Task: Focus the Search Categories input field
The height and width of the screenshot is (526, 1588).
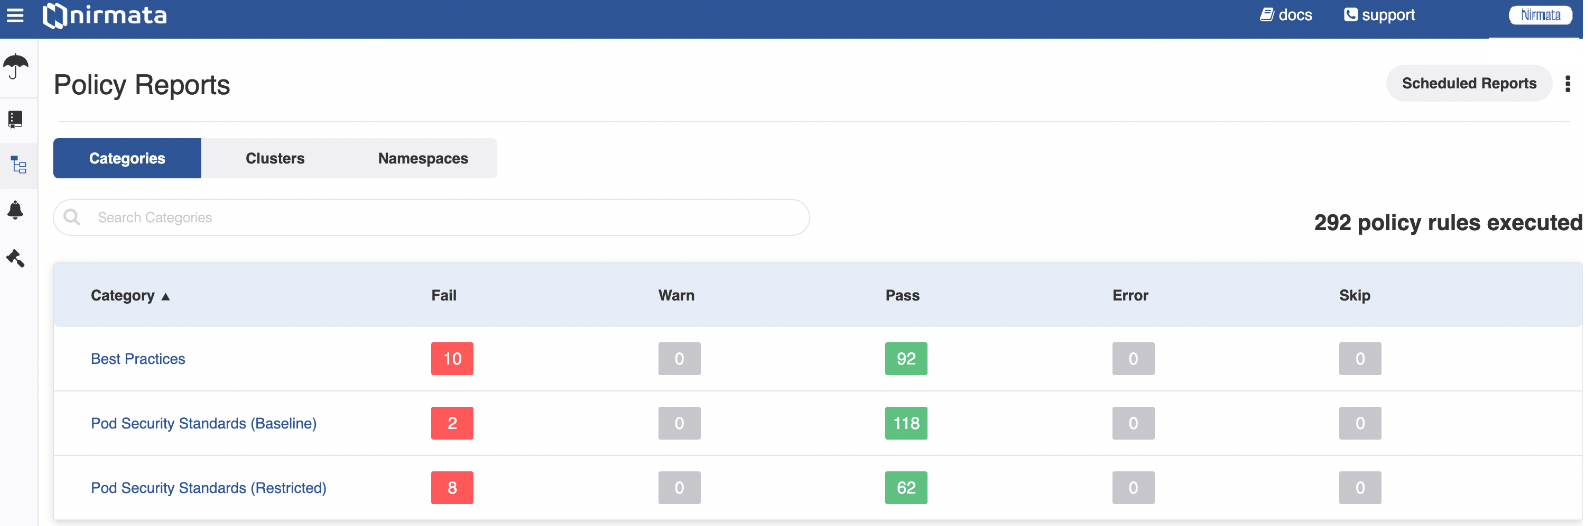Action: click(x=431, y=217)
